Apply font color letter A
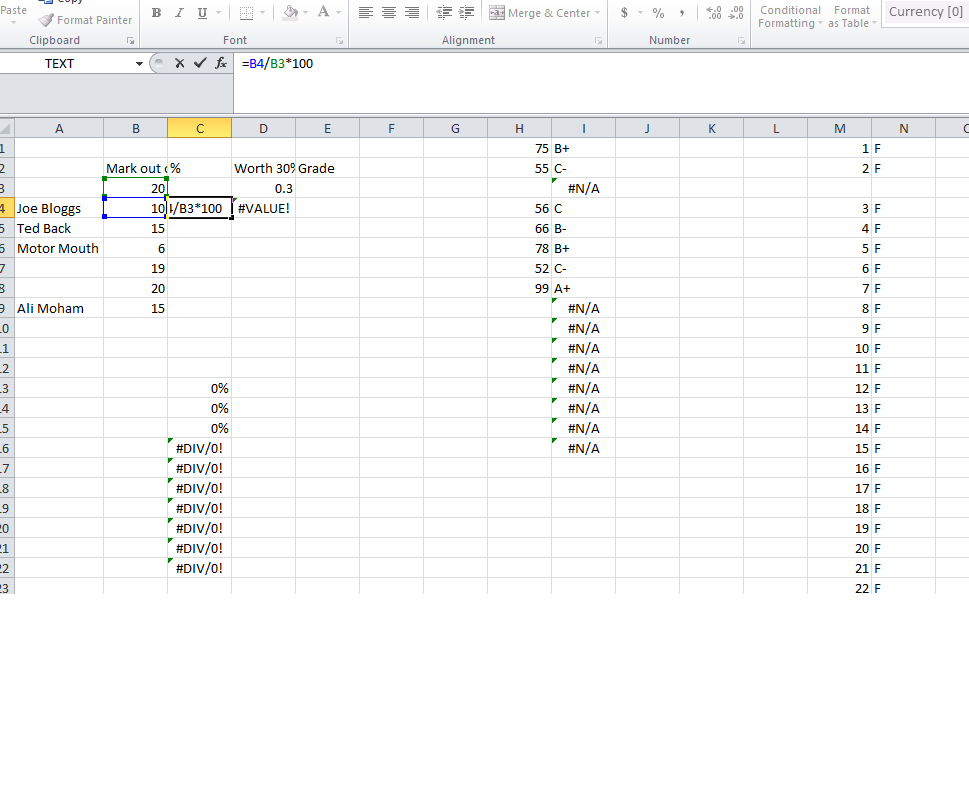 coord(323,12)
